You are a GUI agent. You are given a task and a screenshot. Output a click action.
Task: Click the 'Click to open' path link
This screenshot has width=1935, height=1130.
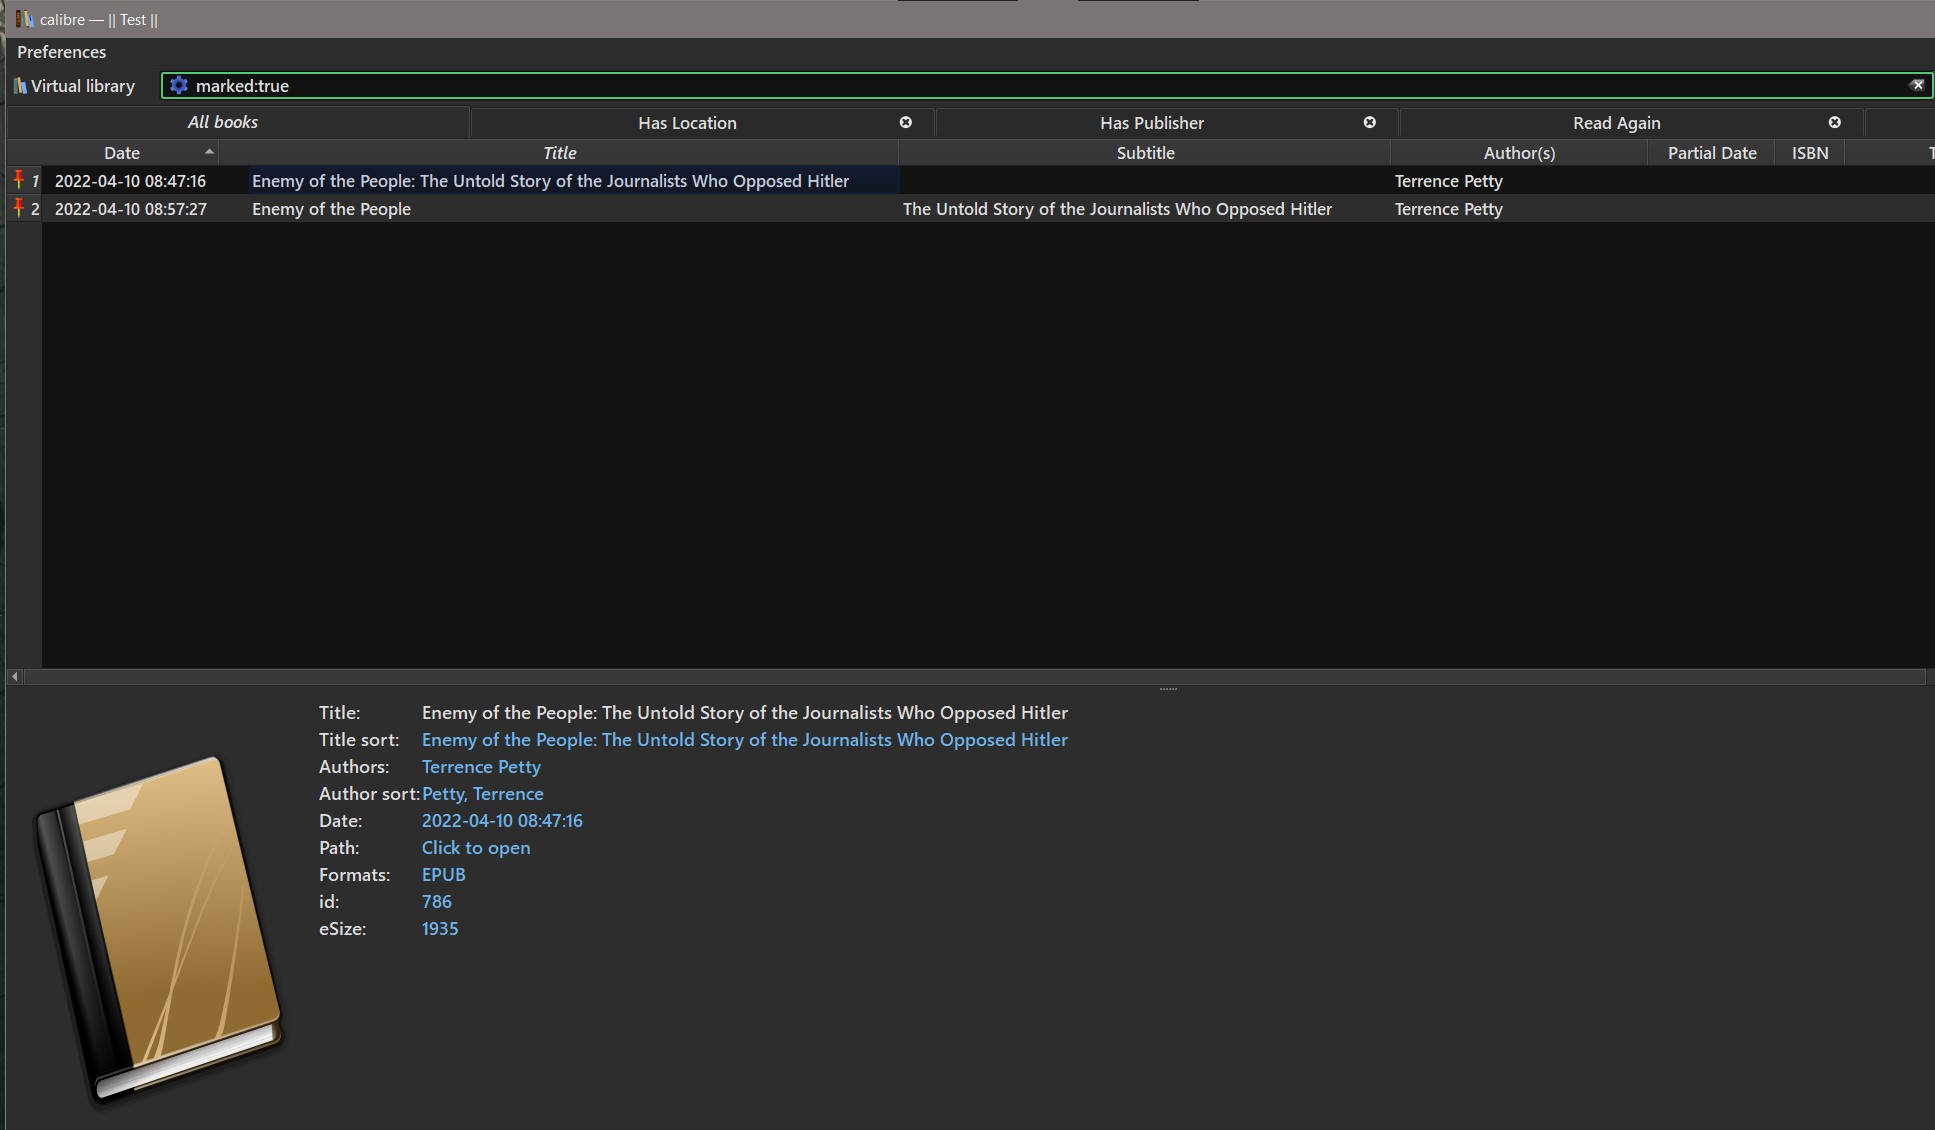(x=476, y=847)
